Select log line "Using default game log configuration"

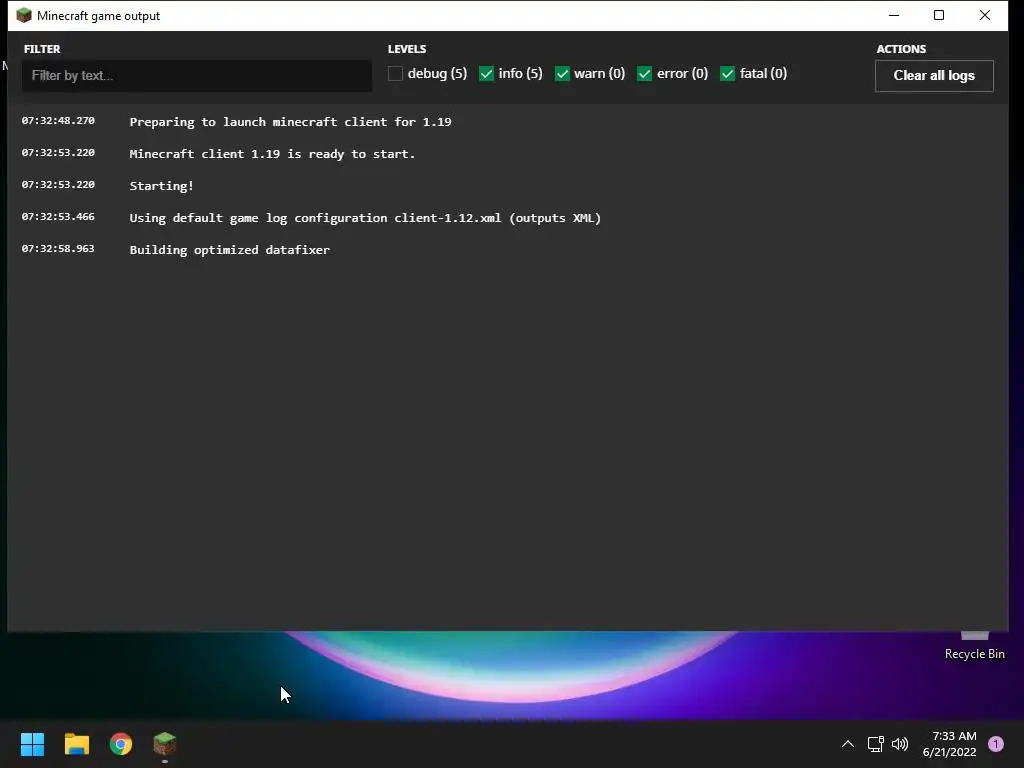(x=365, y=218)
